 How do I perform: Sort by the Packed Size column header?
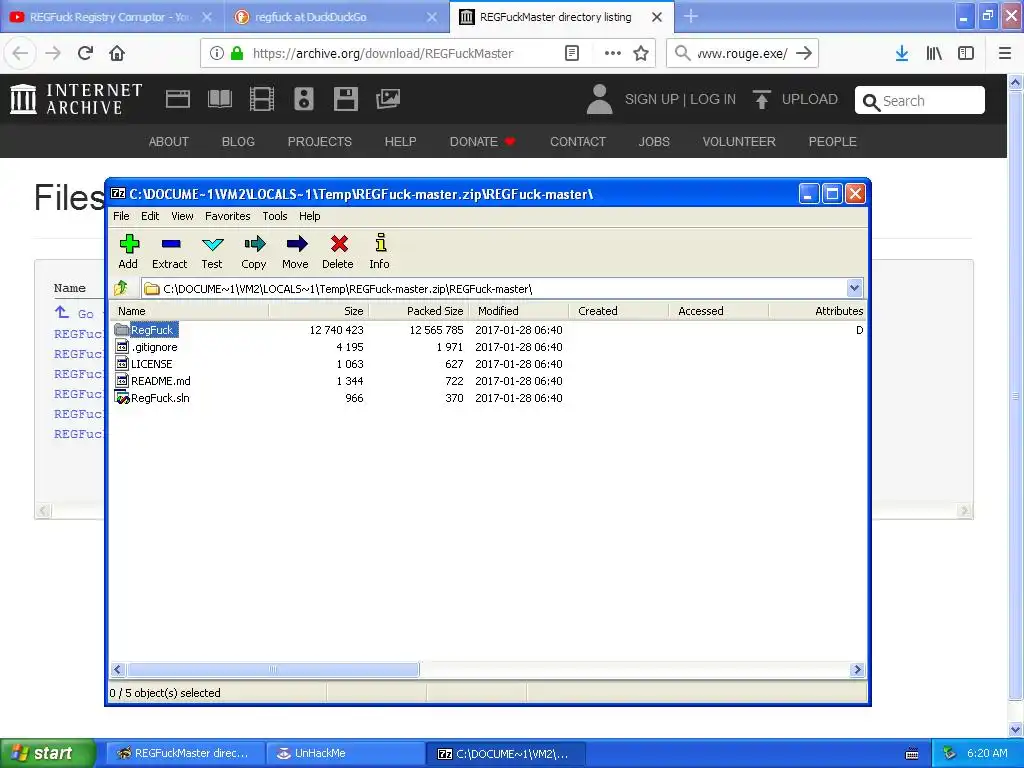pos(419,311)
